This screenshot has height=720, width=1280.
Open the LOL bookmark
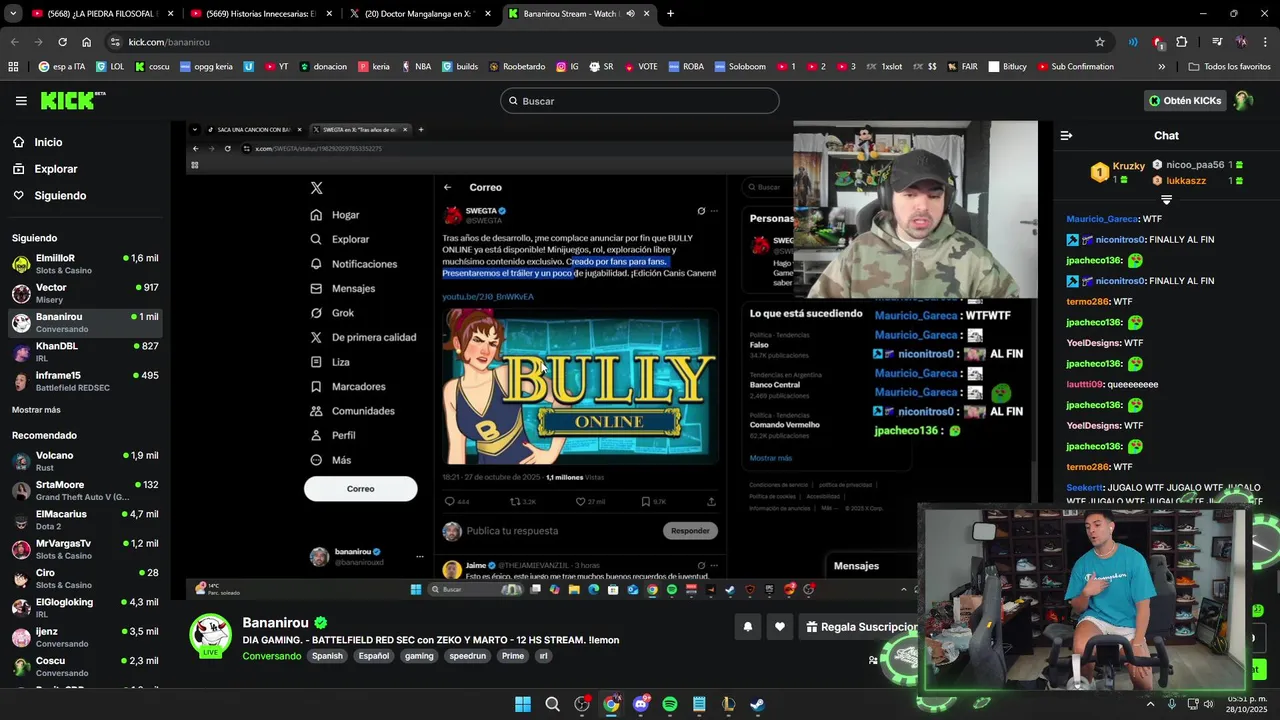pyautogui.click(x=110, y=67)
